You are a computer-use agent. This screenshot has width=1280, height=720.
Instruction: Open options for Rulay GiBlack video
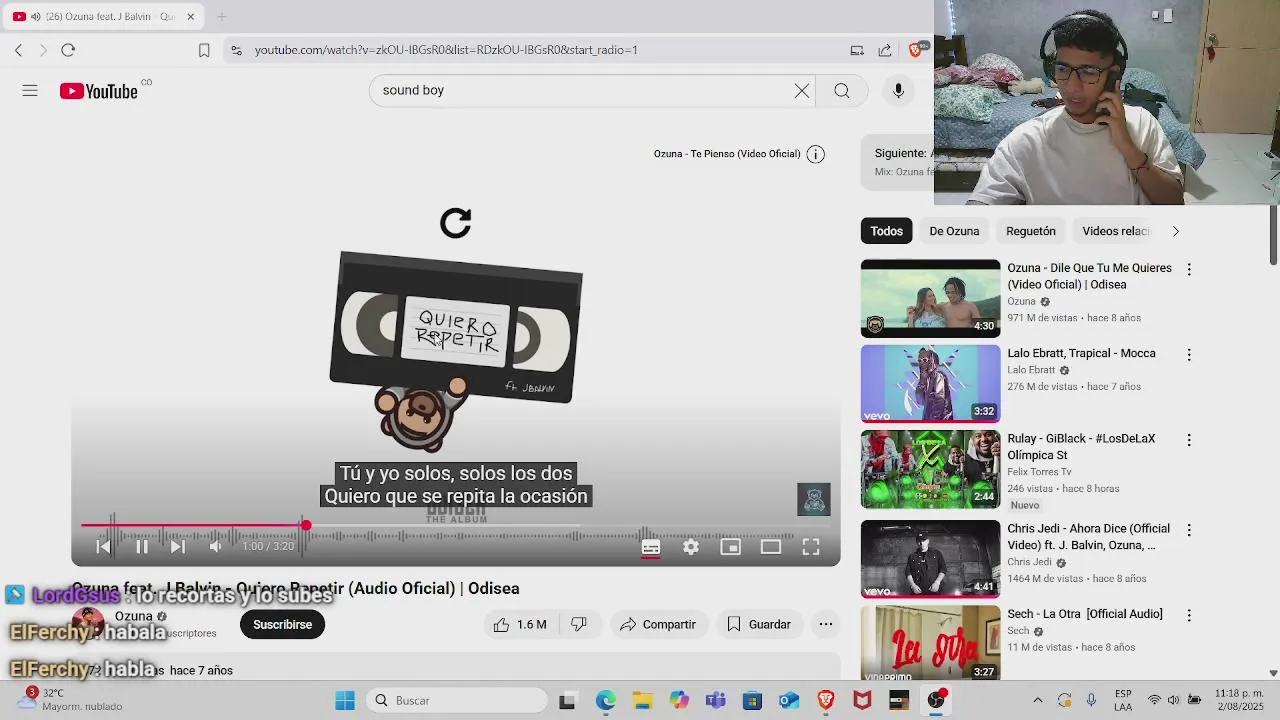click(1189, 440)
